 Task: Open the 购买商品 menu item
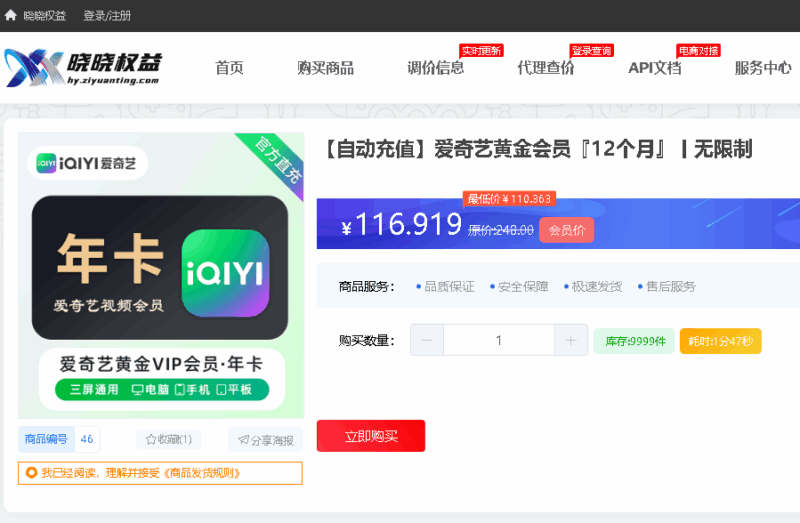click(x=325, y=68)
